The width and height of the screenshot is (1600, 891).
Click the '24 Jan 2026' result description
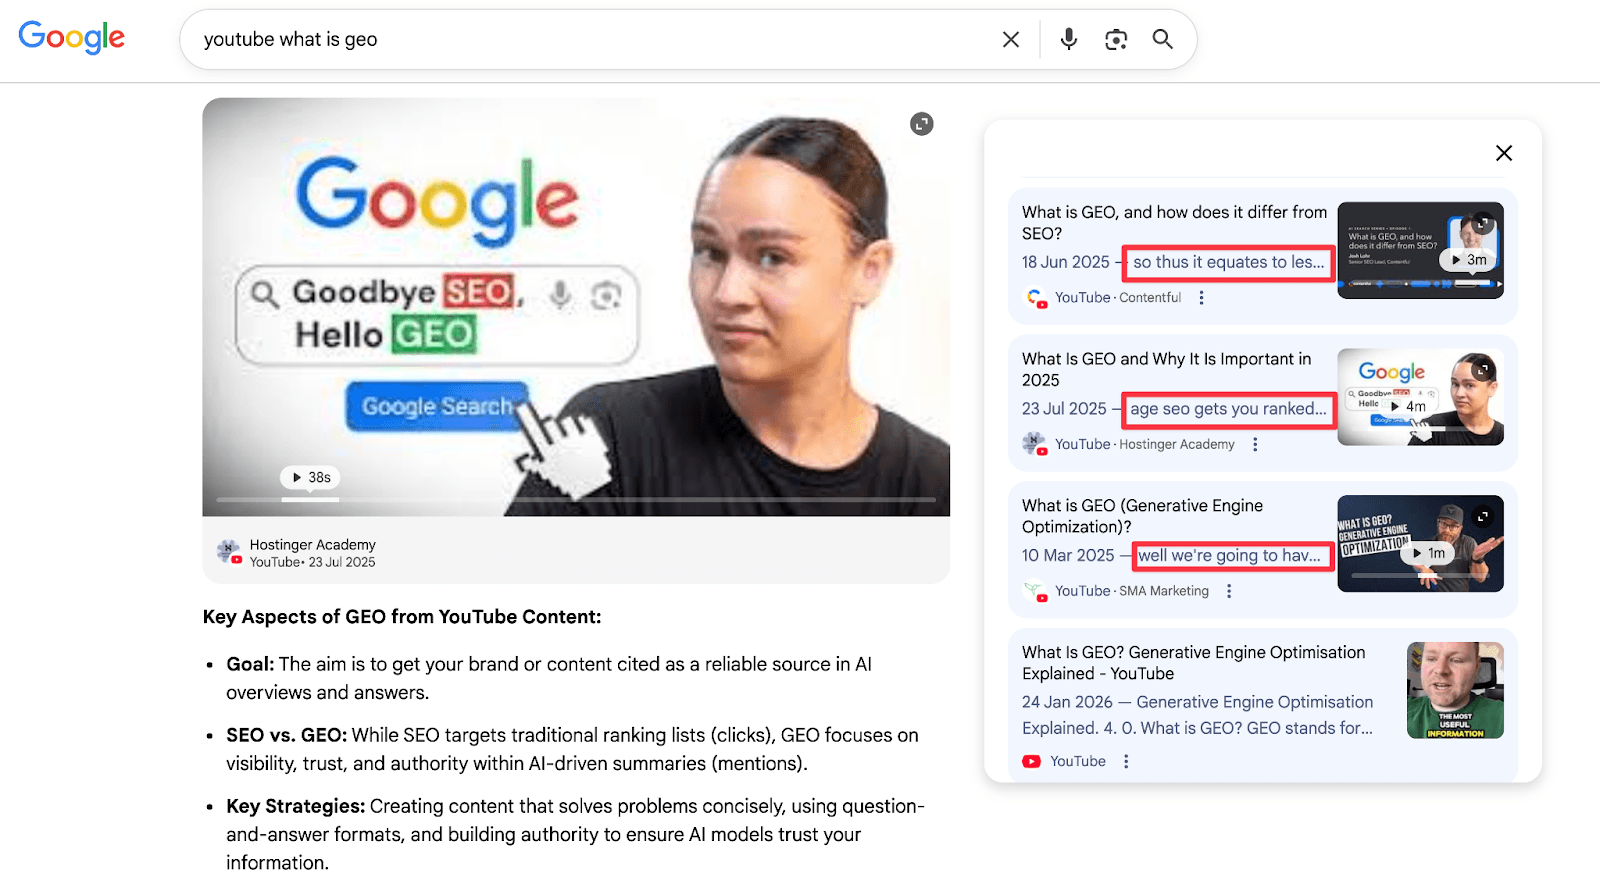(1198, 715)
